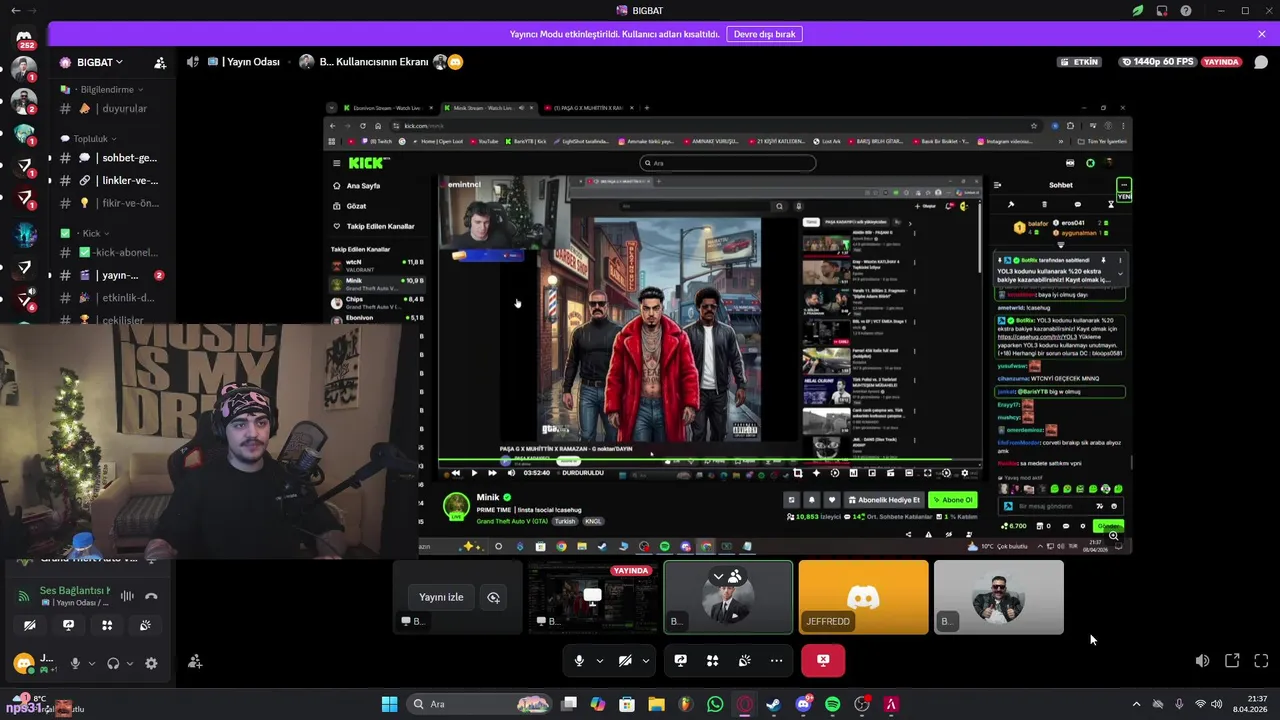The height and width of the screenshot is (720, 1280).
Task: Click pop-out stream icon beside Yayını izle
Action: click(x=493, y=597)
